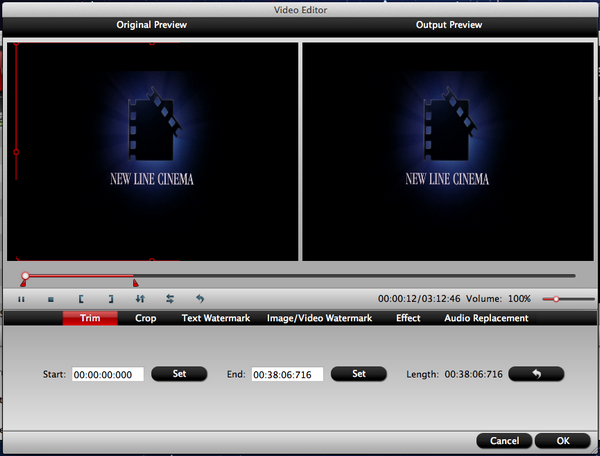This screenshot has width=600, height=456.
Task: Click the Set button for End time
Action: point(359,374)
